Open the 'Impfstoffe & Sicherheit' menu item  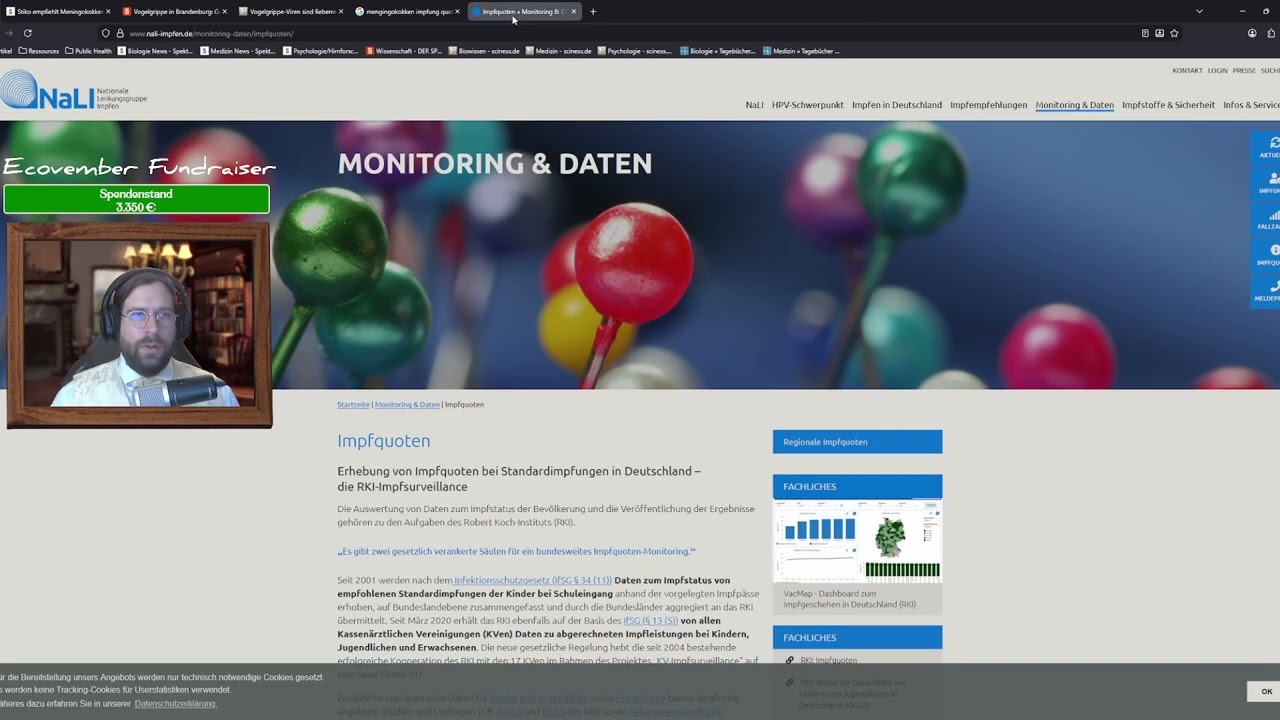tap(1168, 105)
